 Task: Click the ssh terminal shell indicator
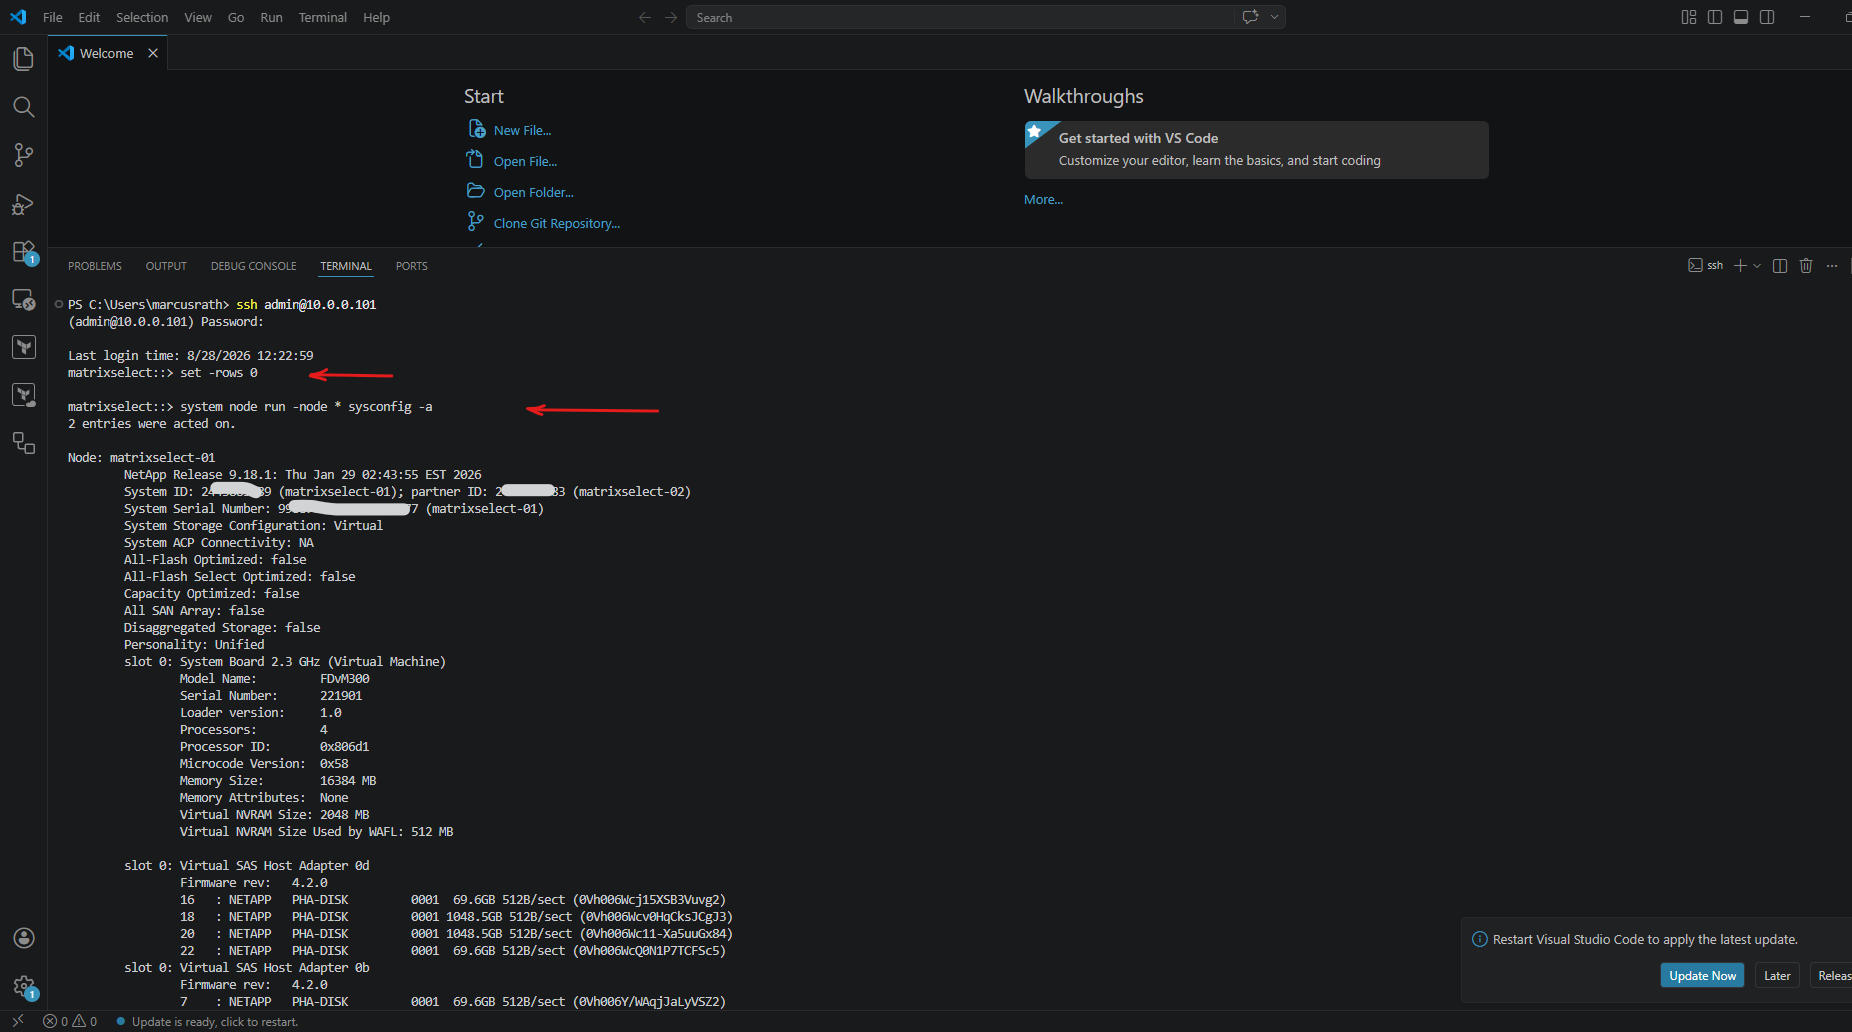[1706, 265]
